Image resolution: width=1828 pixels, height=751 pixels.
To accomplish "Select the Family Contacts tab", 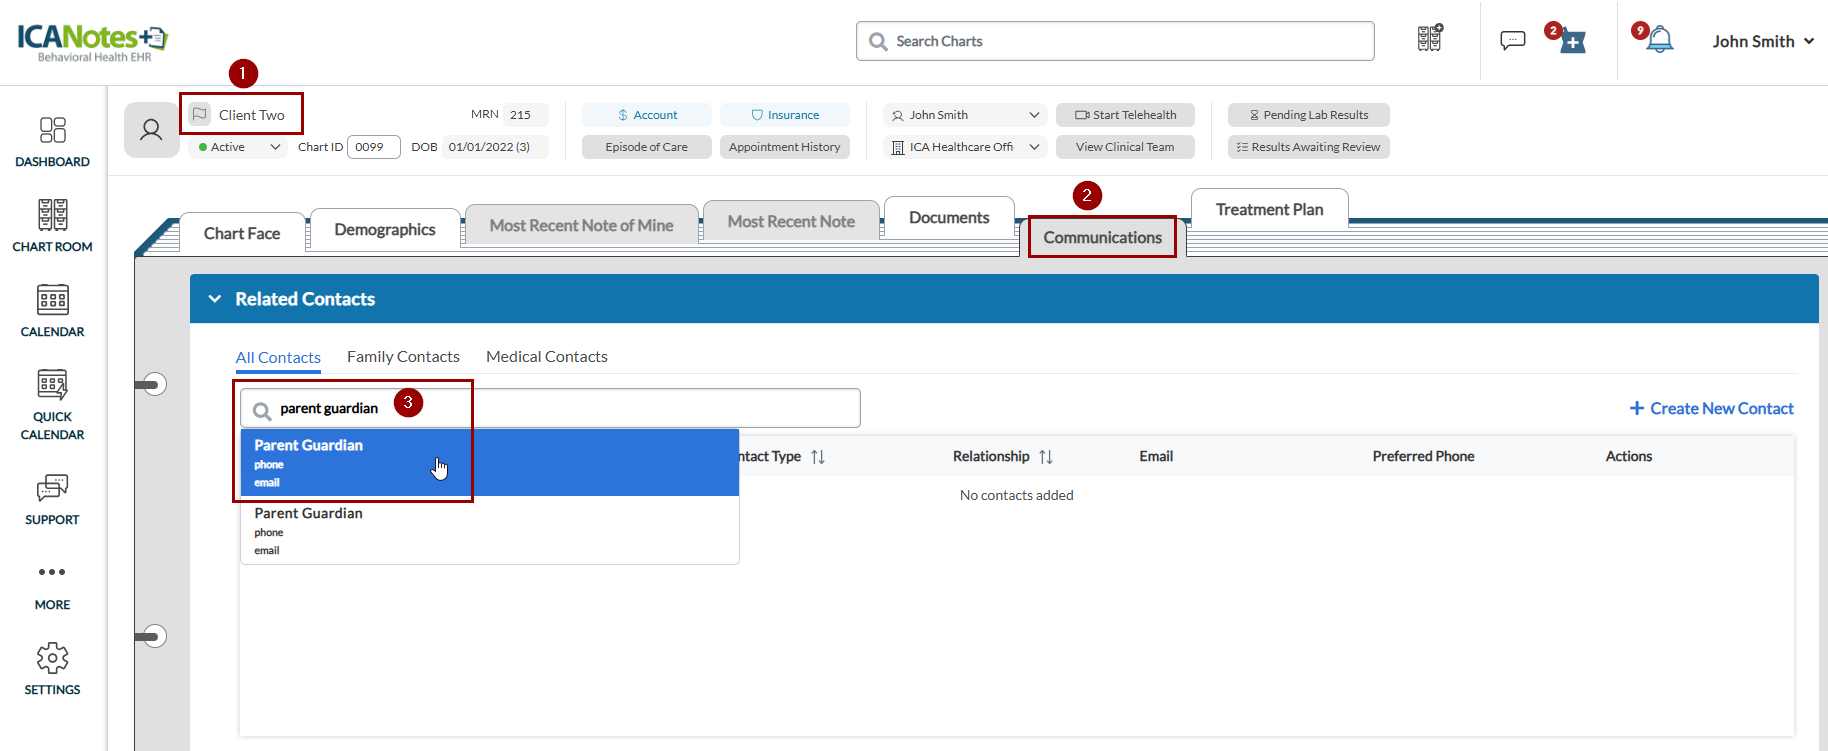I will click(x=403, y=357).
